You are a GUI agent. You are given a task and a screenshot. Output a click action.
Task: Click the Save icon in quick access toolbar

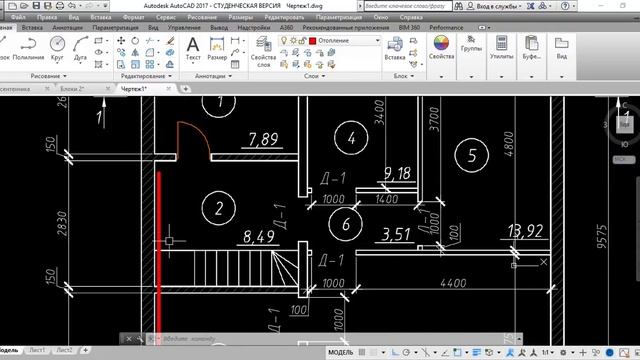(x=36, y=6)
